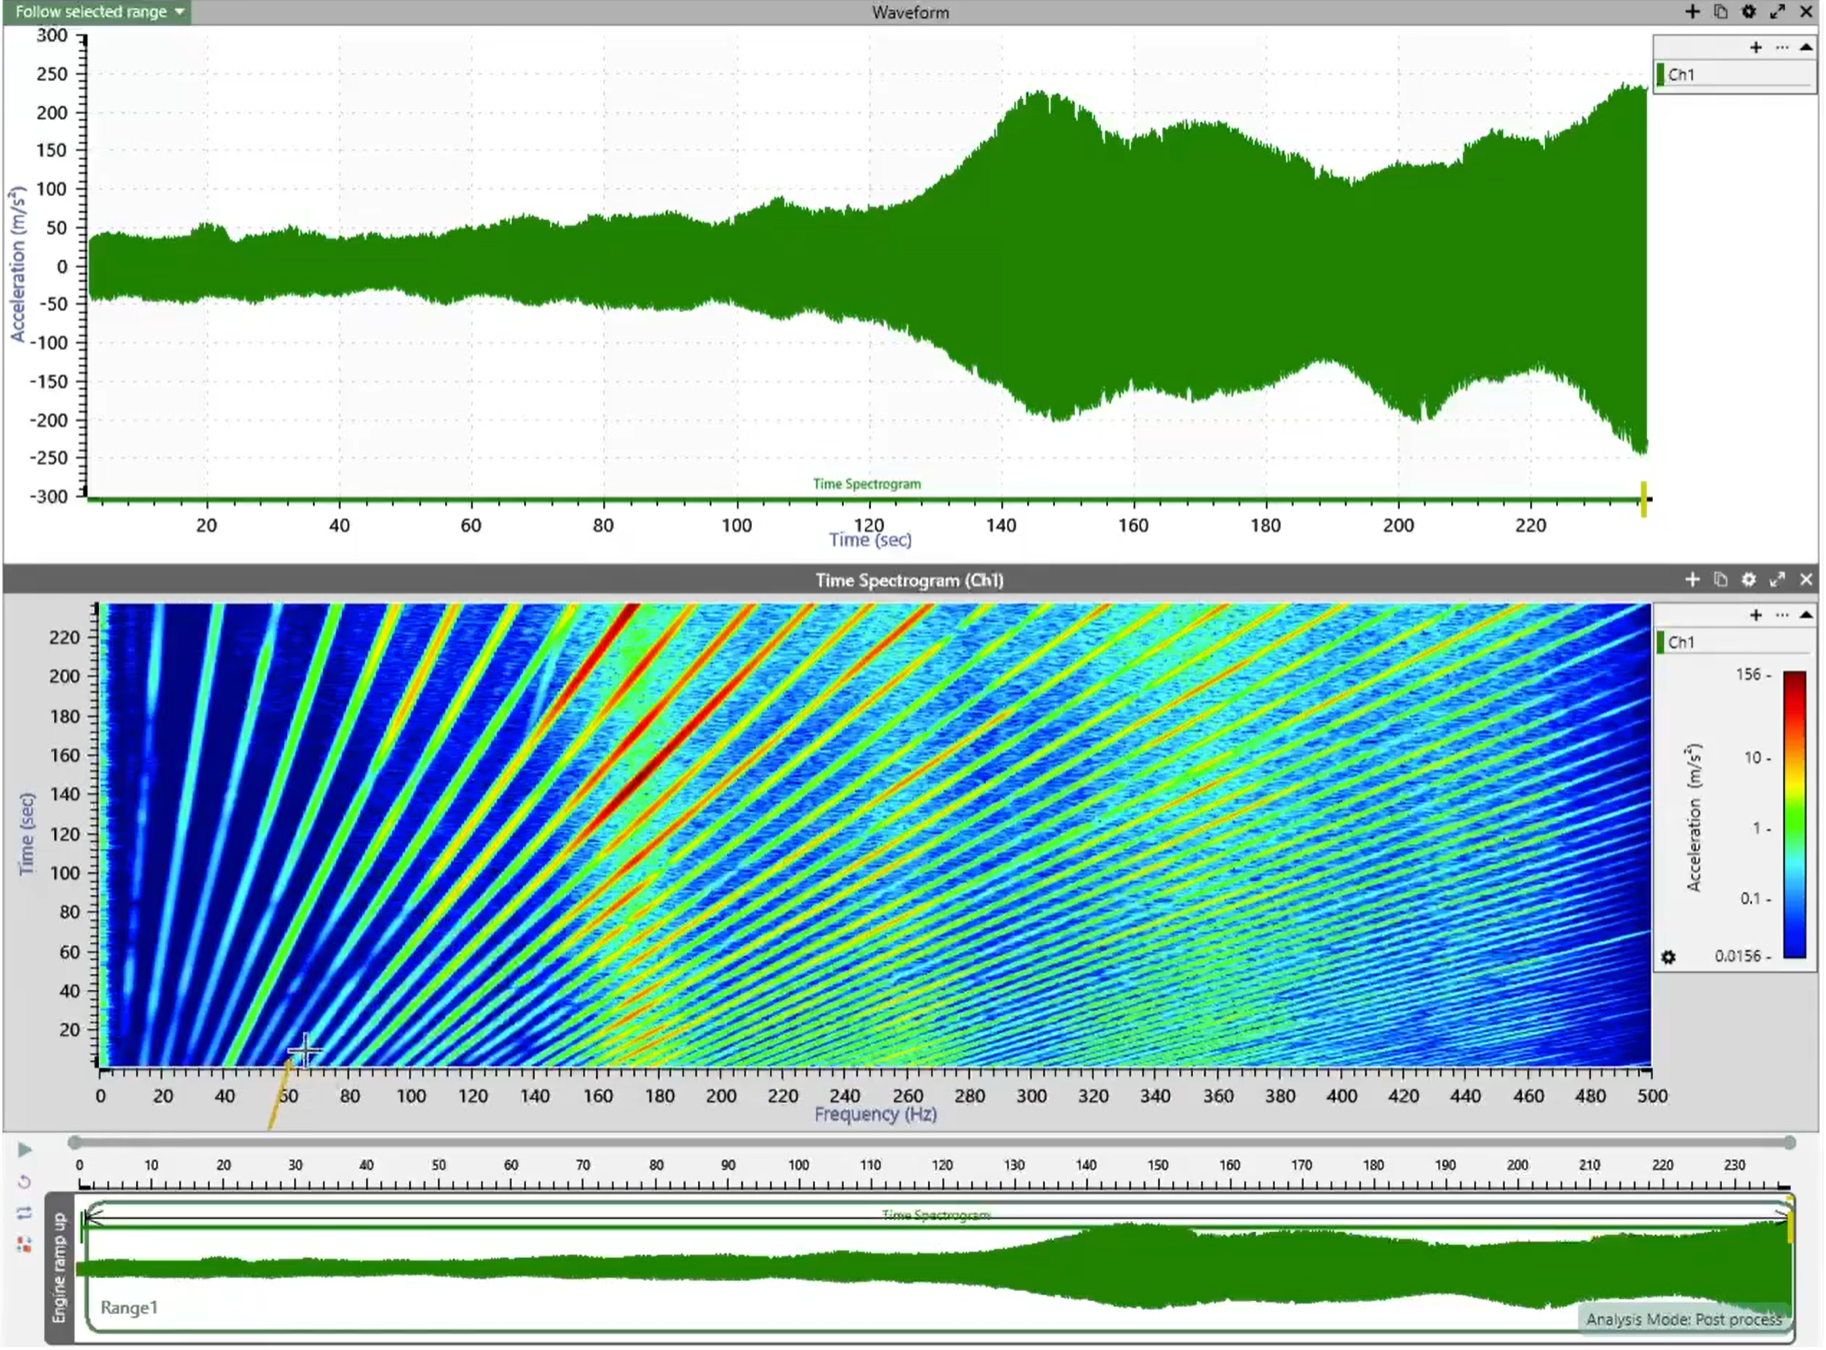Click the playback slider end handle

coord(1789,1143)
